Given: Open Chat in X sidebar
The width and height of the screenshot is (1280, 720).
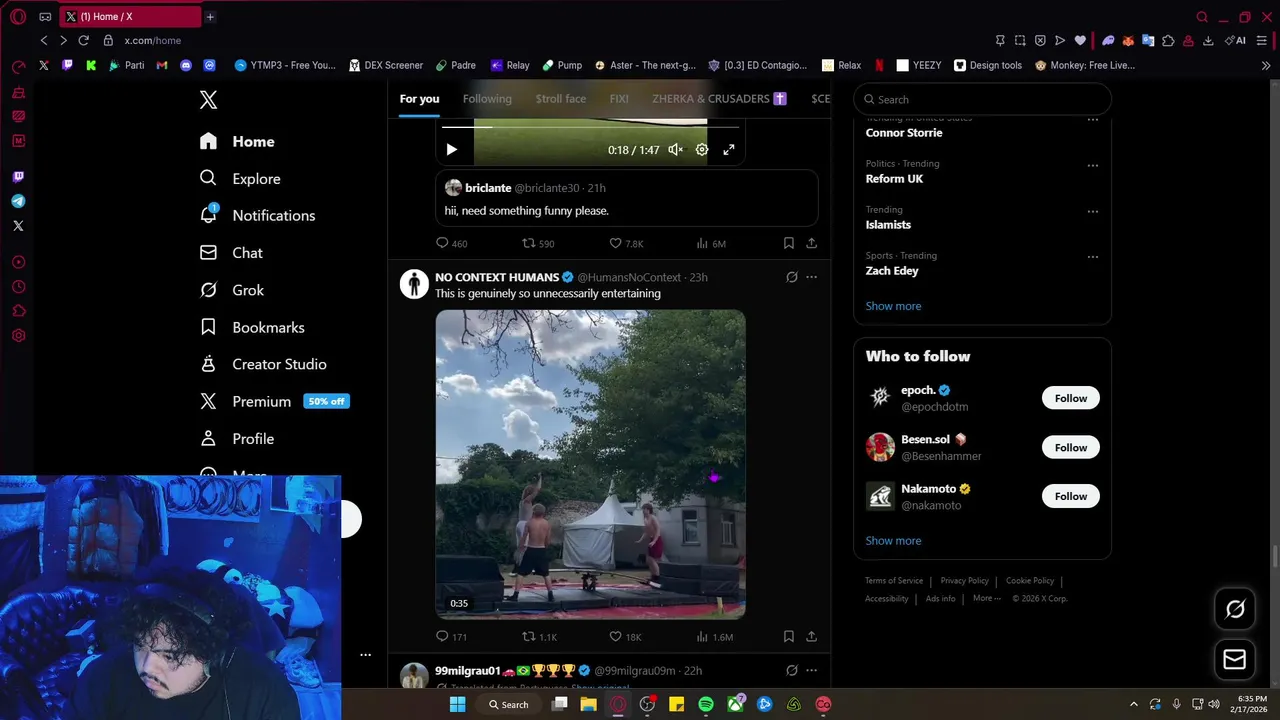Looking at the screenshot, I should 231,253.
